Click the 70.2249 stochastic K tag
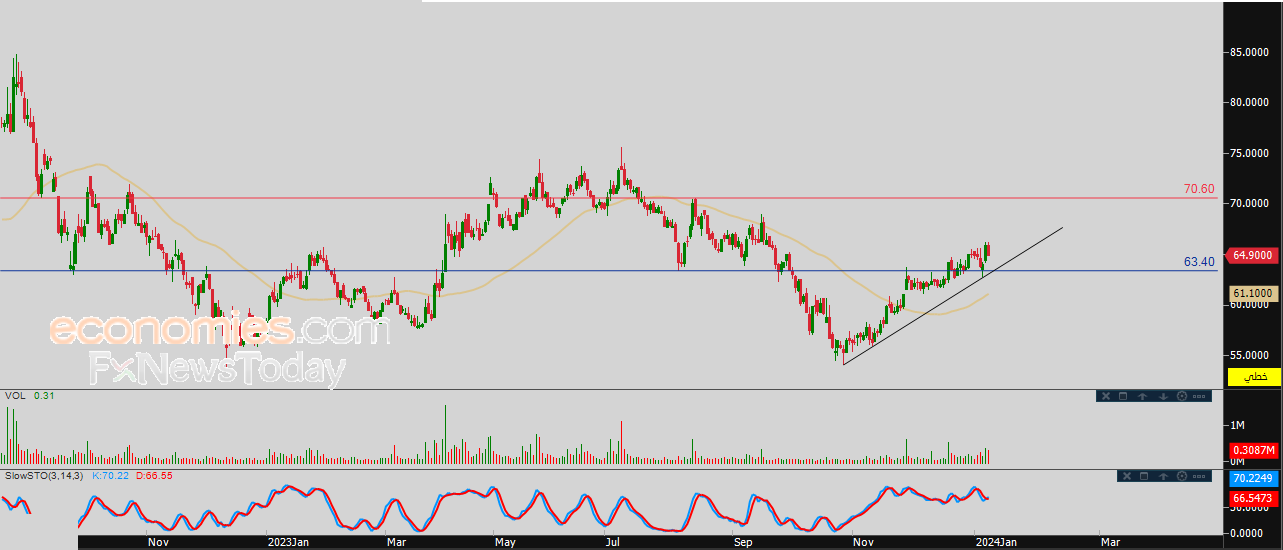The width and height of the screenshot is (1283, 550). pos(1252,480)
